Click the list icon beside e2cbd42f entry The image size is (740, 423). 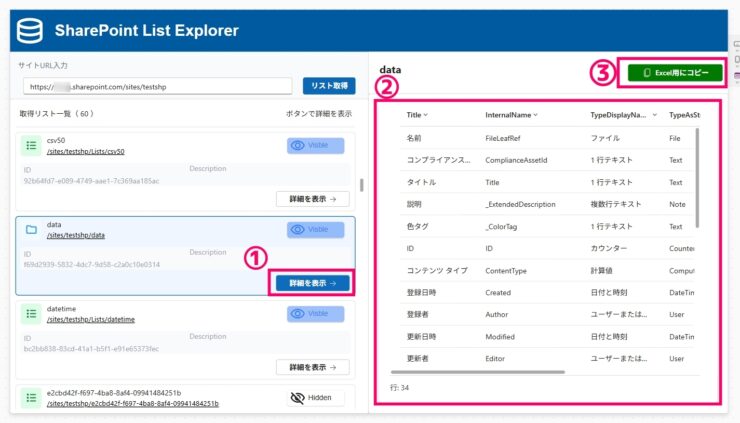coord(31,398)
